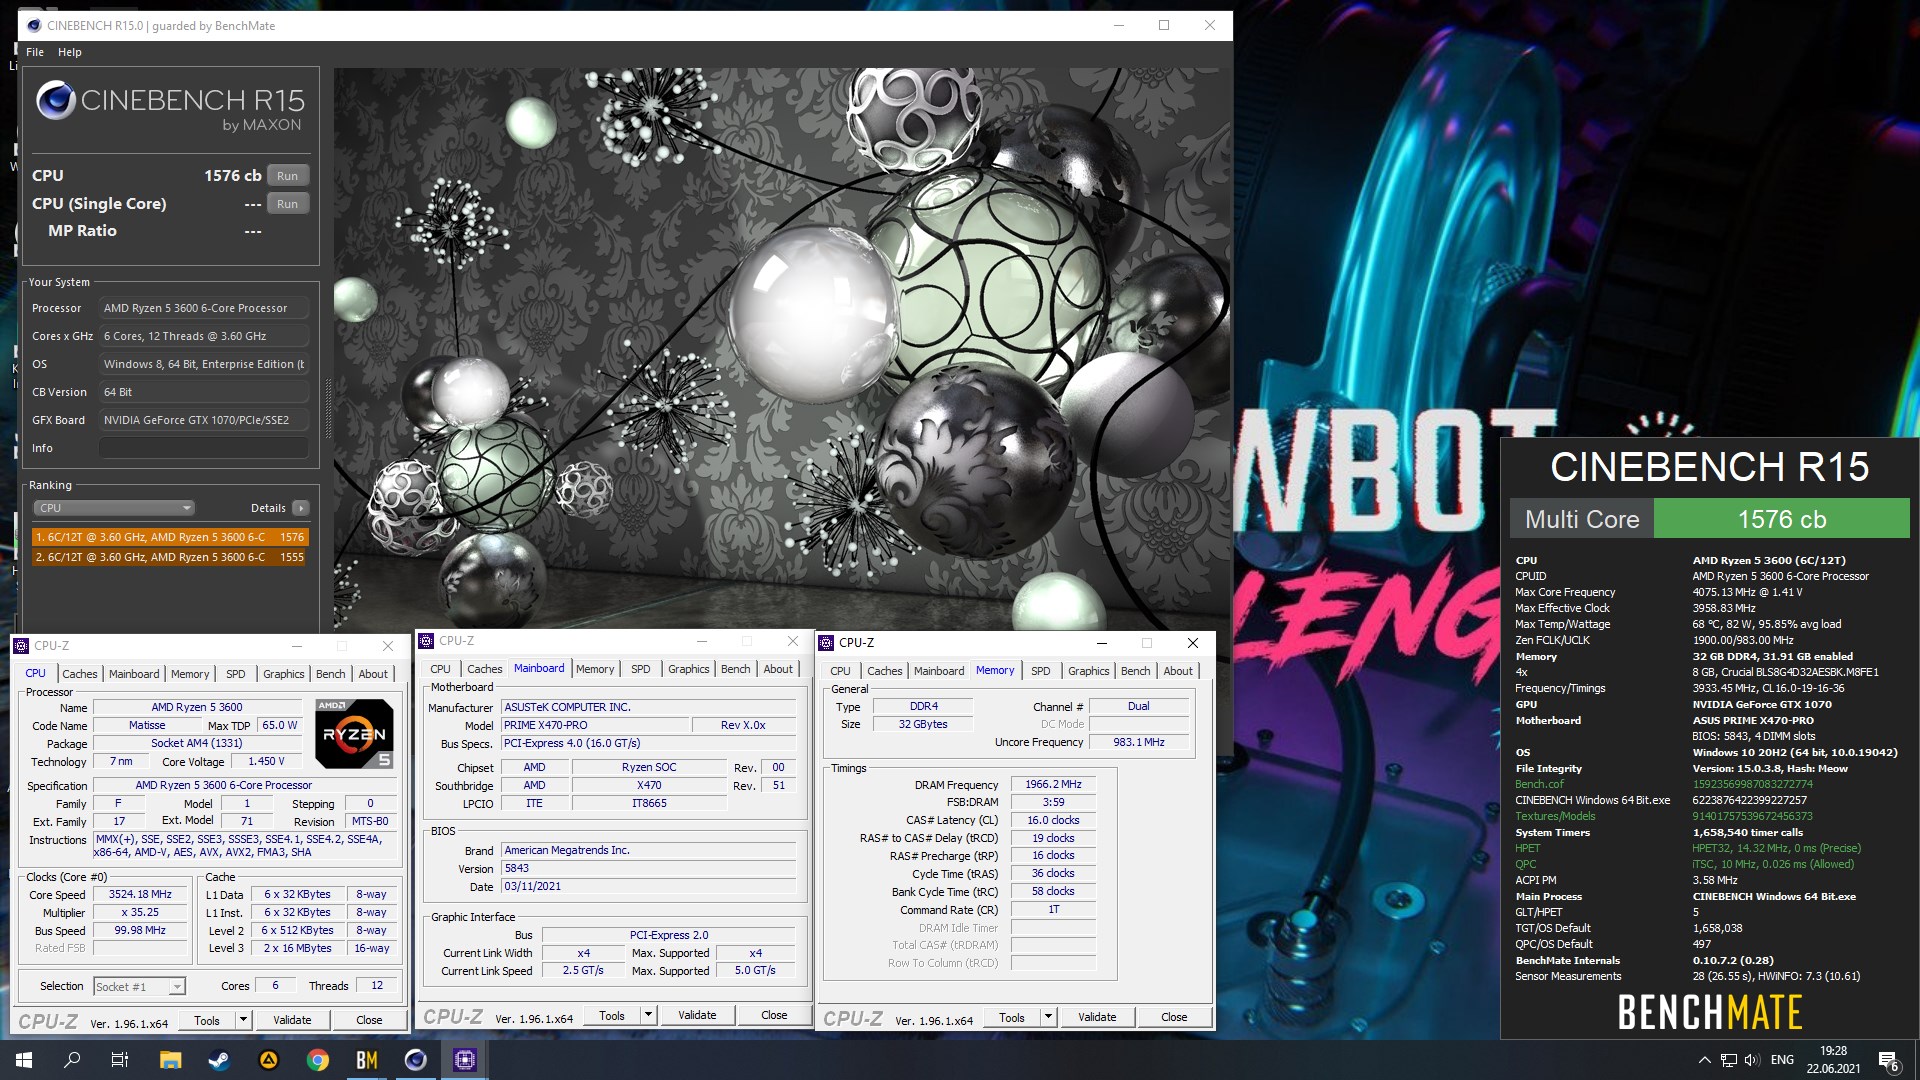Open CPU tab in middle CPU-Z window
Screen dimensions: 1920x1080
pyautogui.click(x=440, y=669)
